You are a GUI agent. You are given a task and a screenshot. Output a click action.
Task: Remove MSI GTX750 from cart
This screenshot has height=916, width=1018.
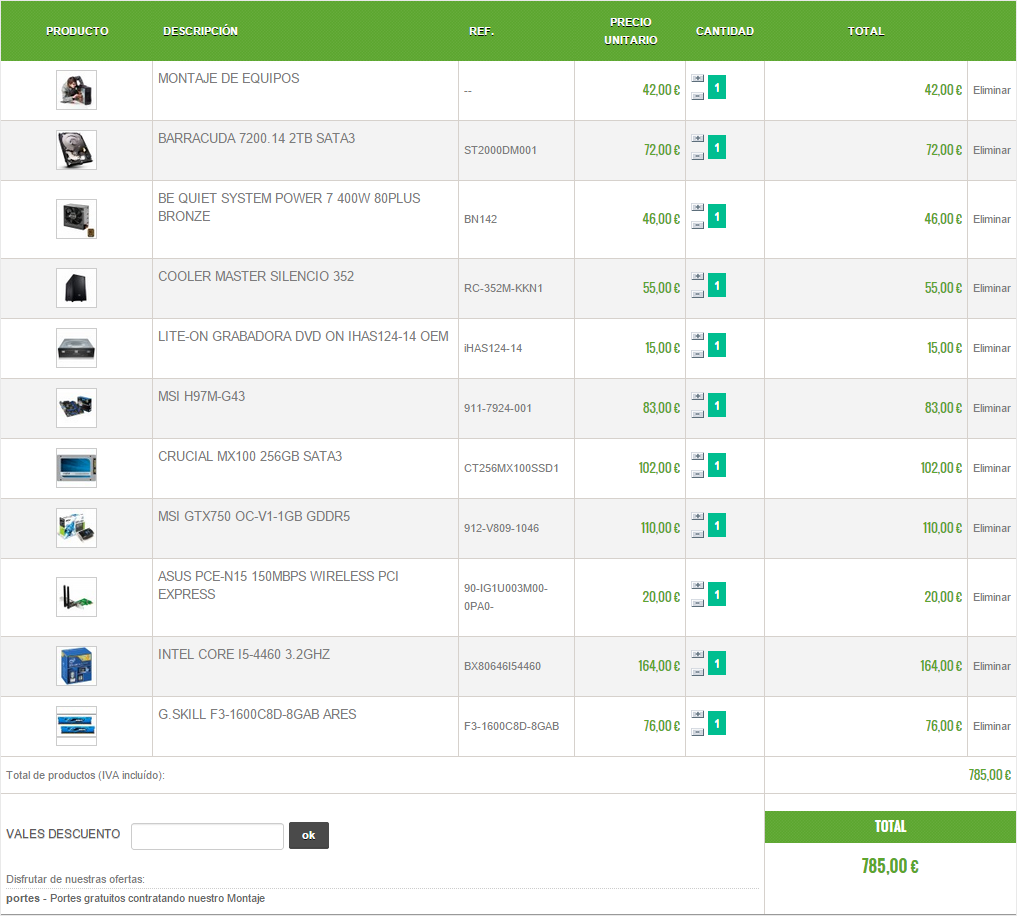pyautogui.click(x=991, y=528)
